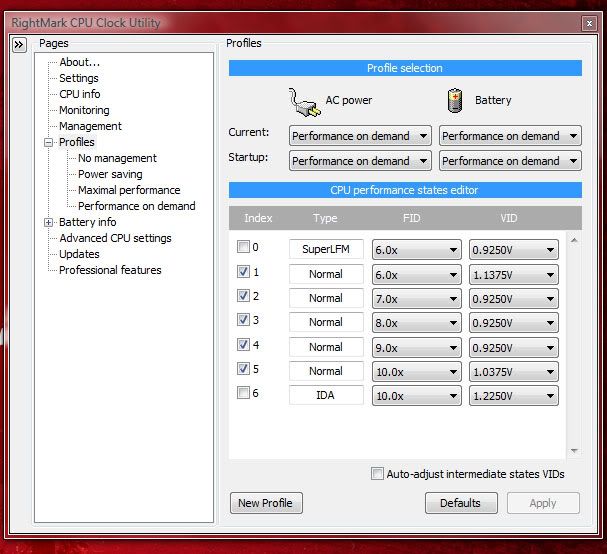607x554 pixels.
Task: Open AC power Current profile dropdown
Action: pos(360,136)
